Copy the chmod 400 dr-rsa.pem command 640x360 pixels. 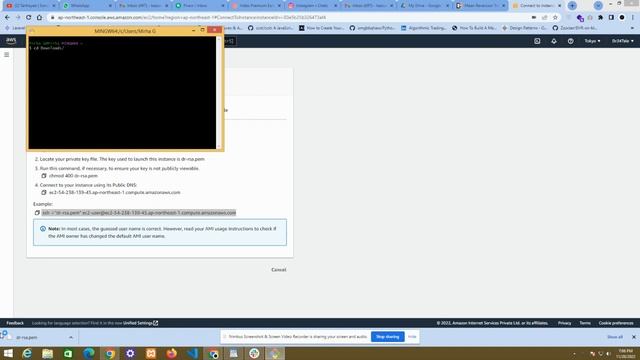[44, 176]
